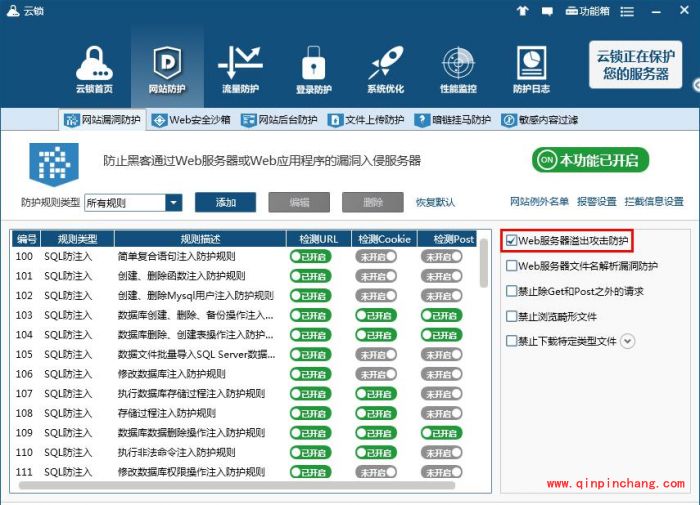The height and width of the screenshot is (505, 700).
Task: Check 禁止浏览畸形文件 option
Action: [x=512, y=317]
